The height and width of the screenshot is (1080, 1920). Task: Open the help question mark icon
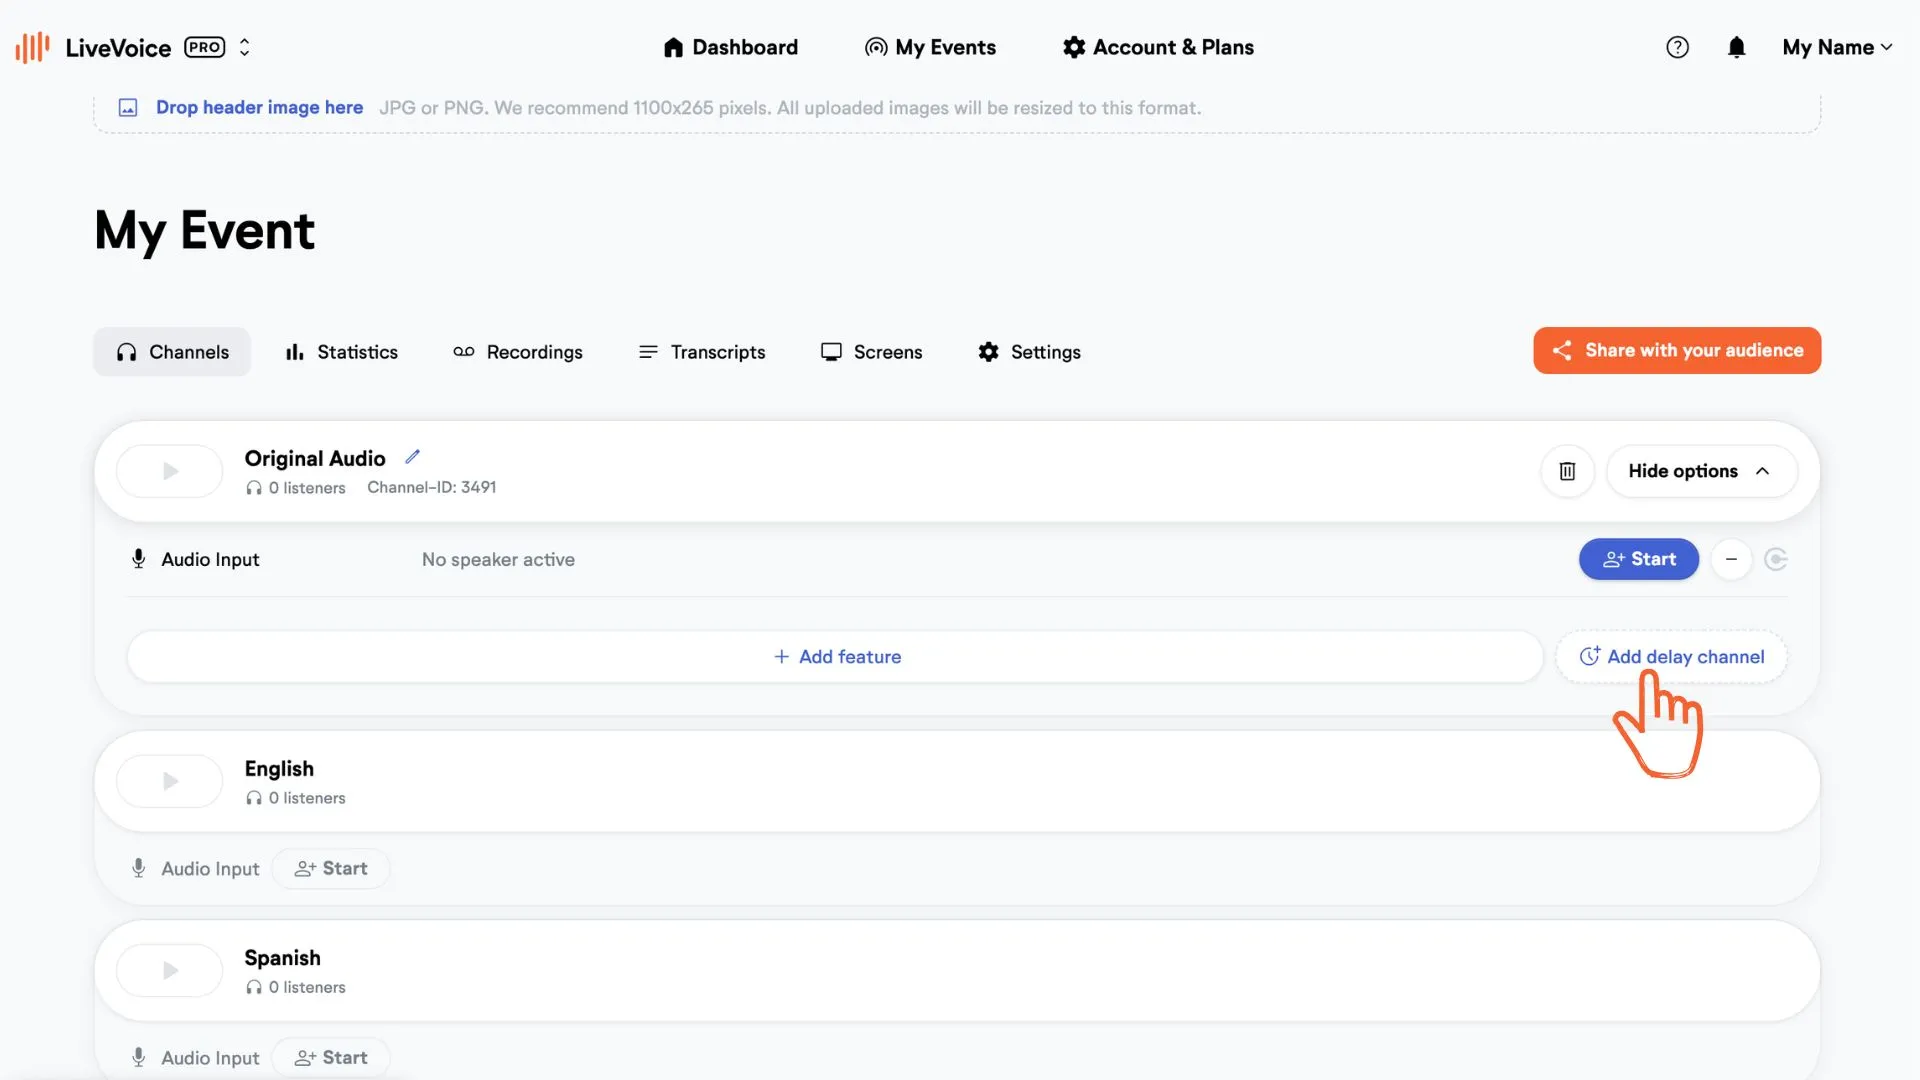1677,47
